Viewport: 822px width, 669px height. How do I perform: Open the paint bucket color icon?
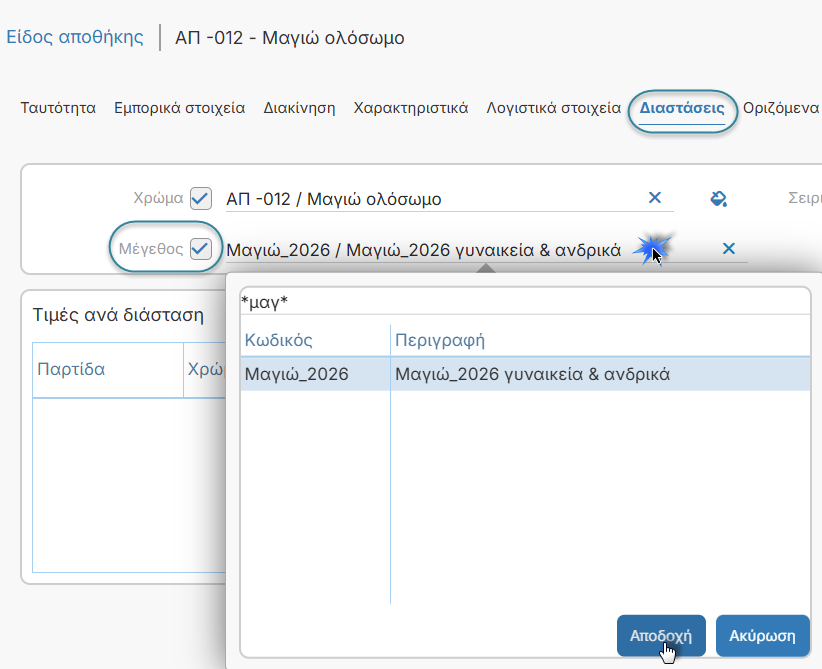point(718,199)
